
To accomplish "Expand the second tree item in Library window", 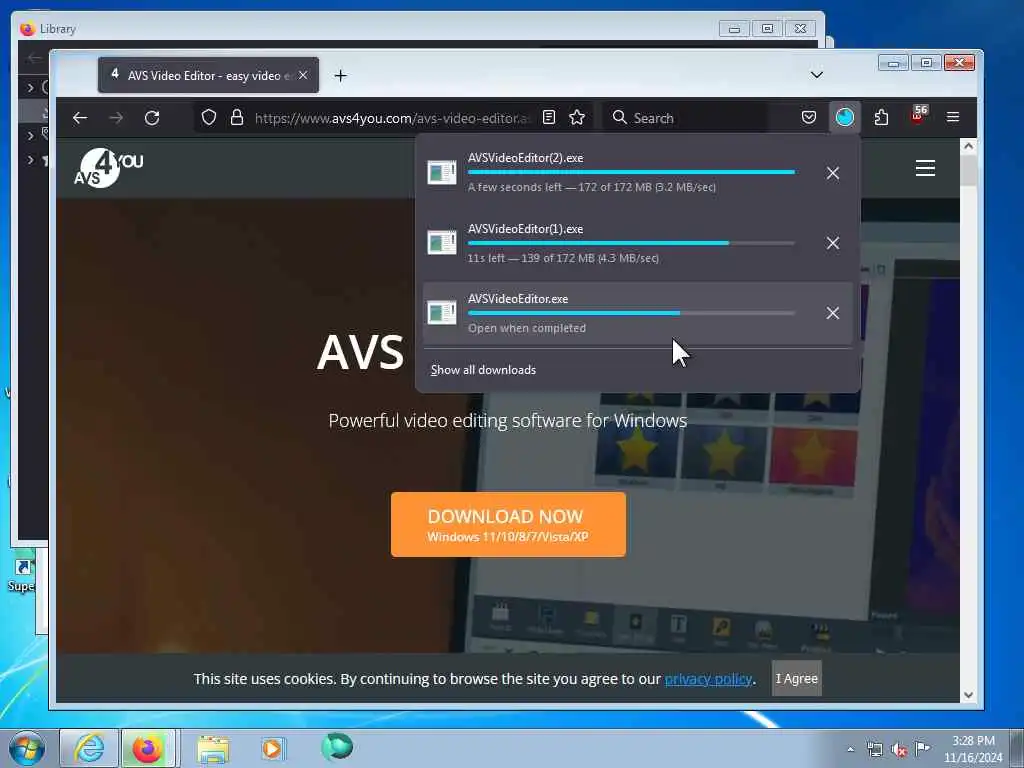I will [x=31, y=135].
